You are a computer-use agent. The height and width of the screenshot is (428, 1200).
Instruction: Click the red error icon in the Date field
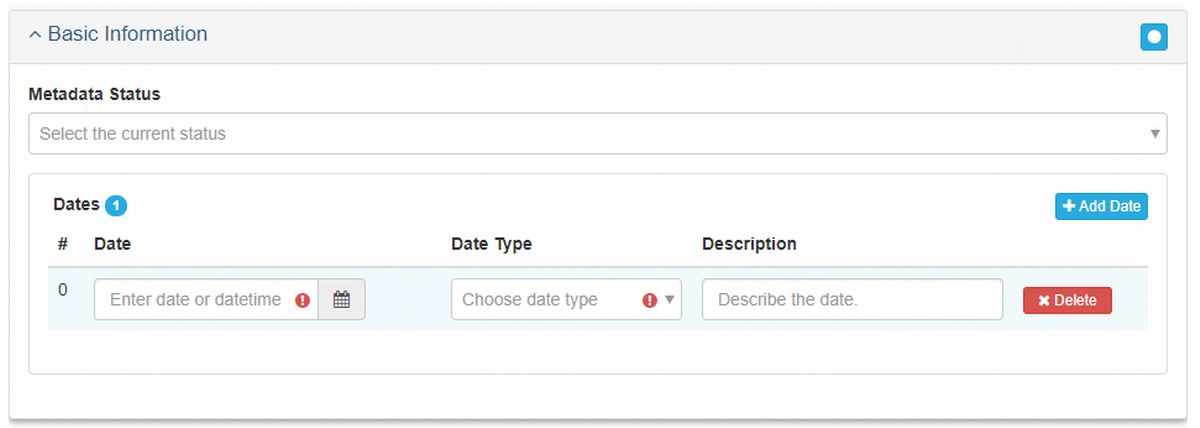click(303, 300)
